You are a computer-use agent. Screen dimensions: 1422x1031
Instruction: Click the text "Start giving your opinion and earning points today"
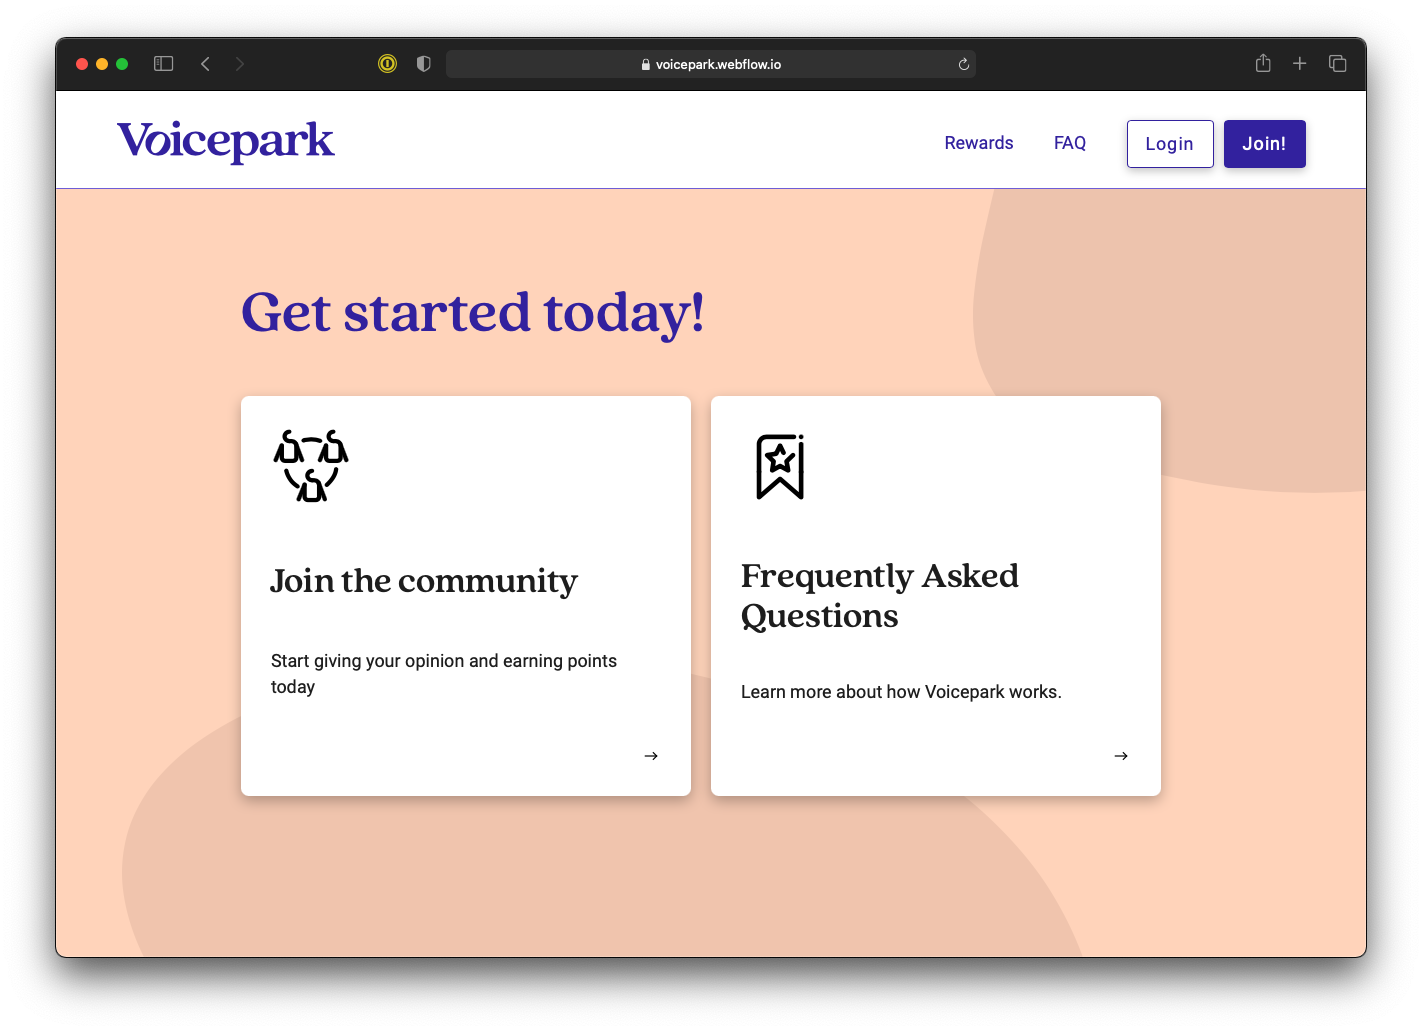(444, 674)
